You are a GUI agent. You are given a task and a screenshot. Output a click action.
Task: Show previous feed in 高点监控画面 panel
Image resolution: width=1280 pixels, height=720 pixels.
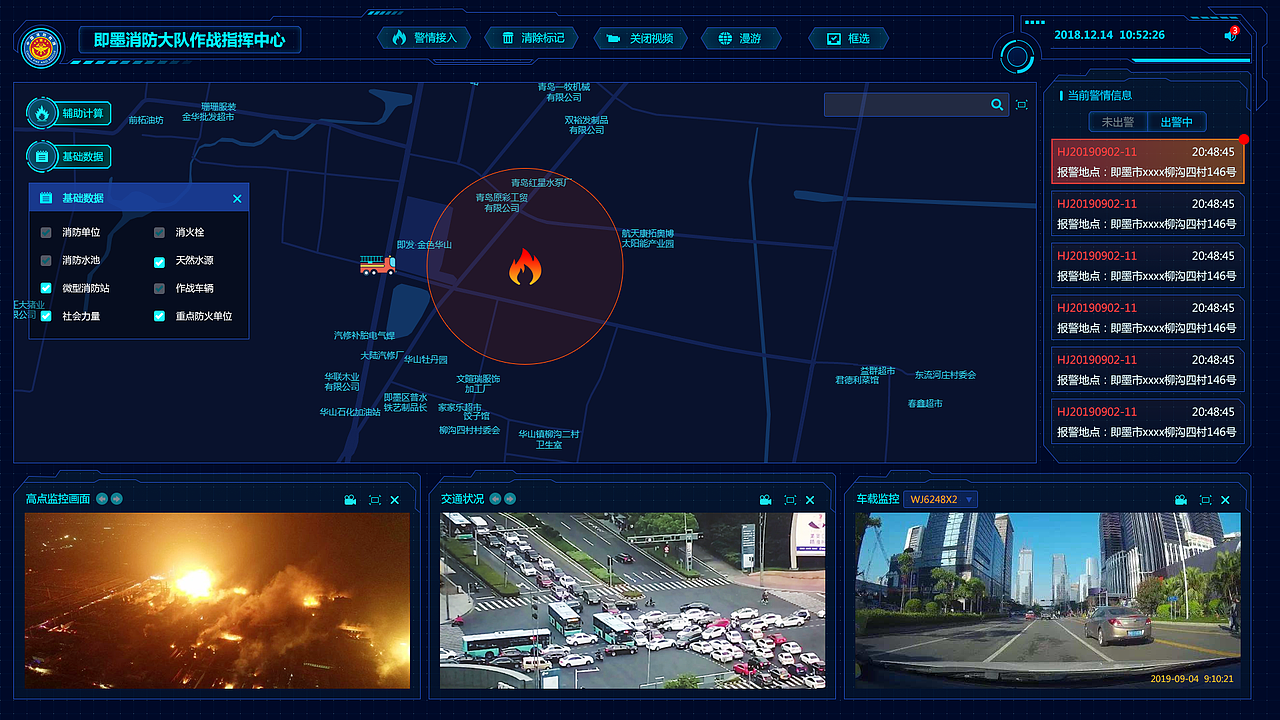click(x=102, y=499)
